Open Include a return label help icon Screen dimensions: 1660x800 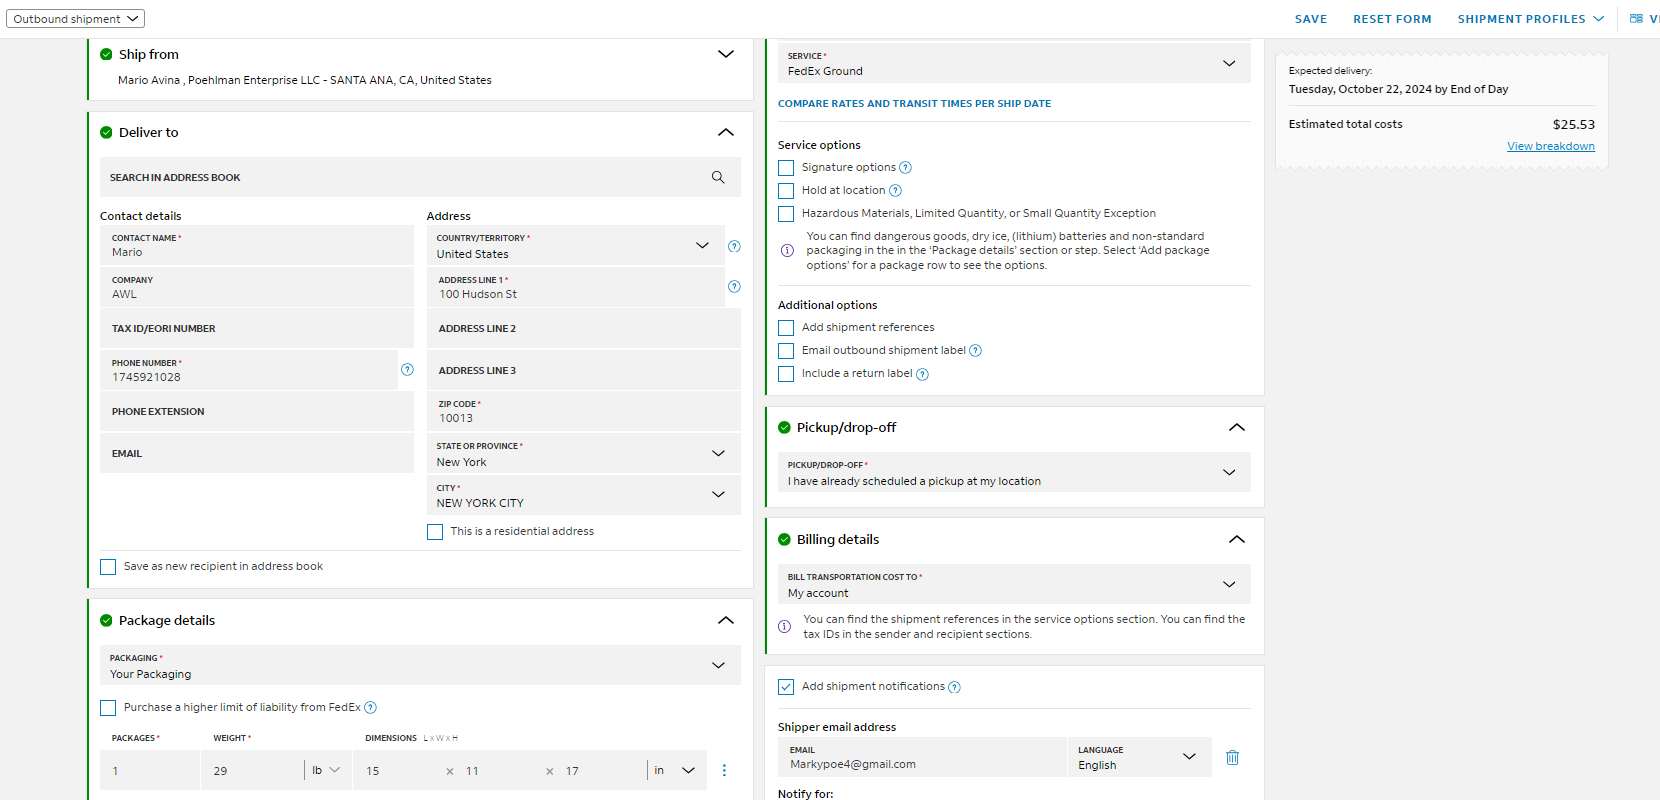[922, 374]
